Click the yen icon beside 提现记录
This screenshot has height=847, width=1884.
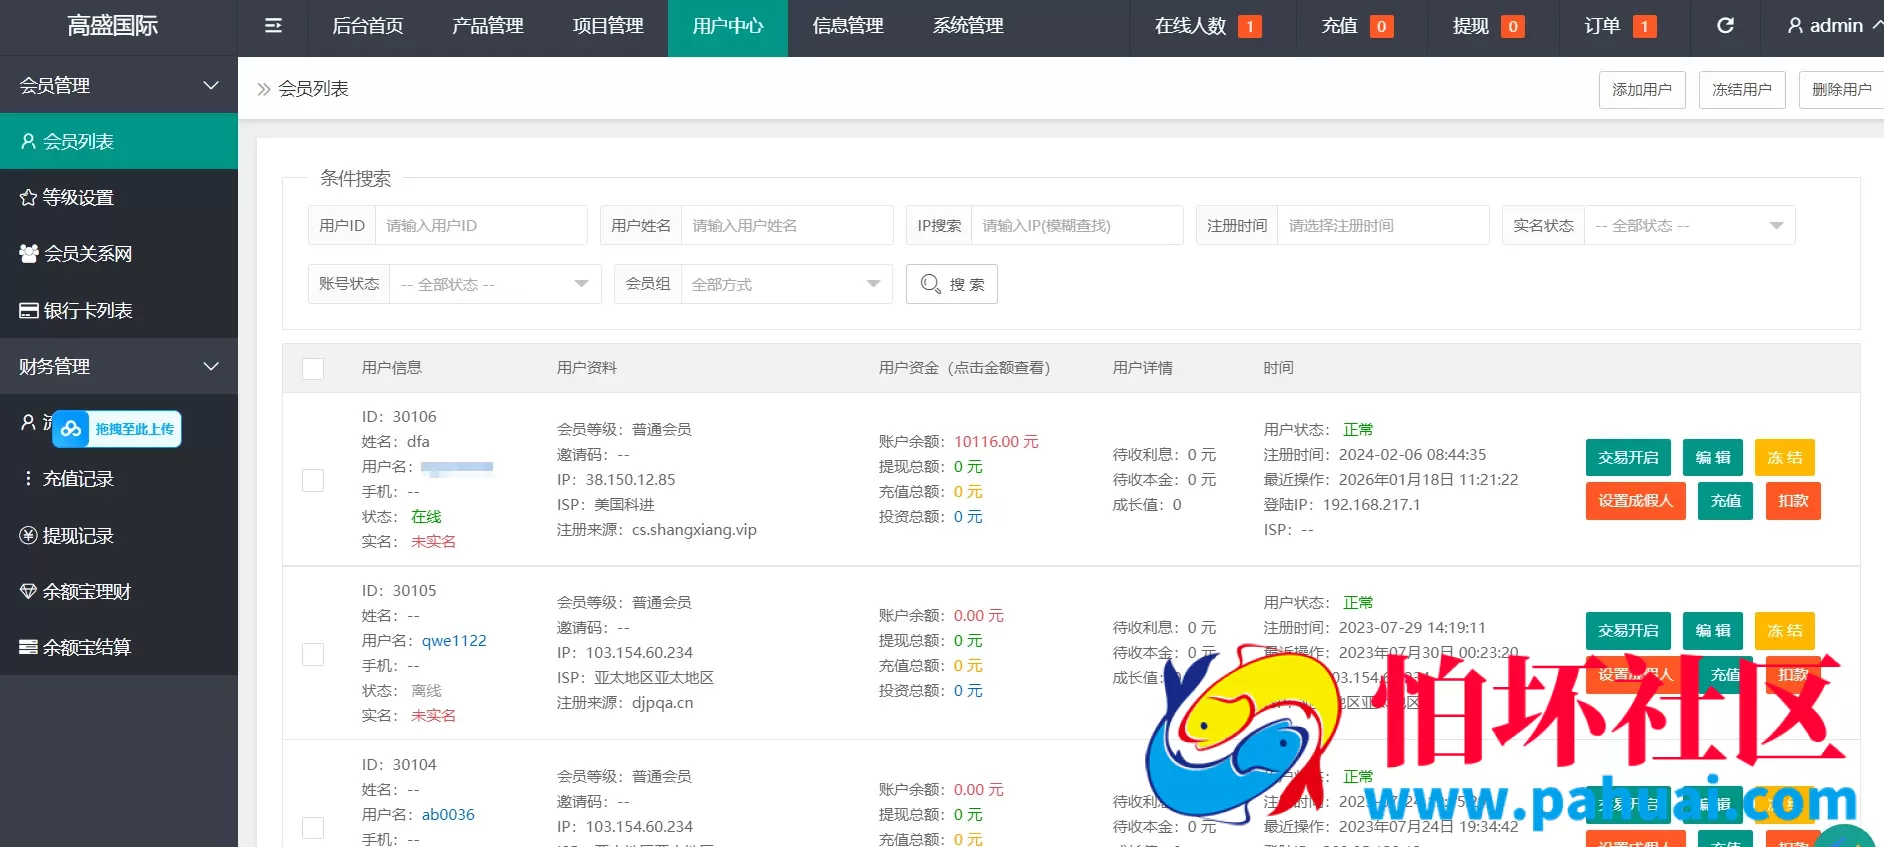pyautogui.click(x=28, y=536)
